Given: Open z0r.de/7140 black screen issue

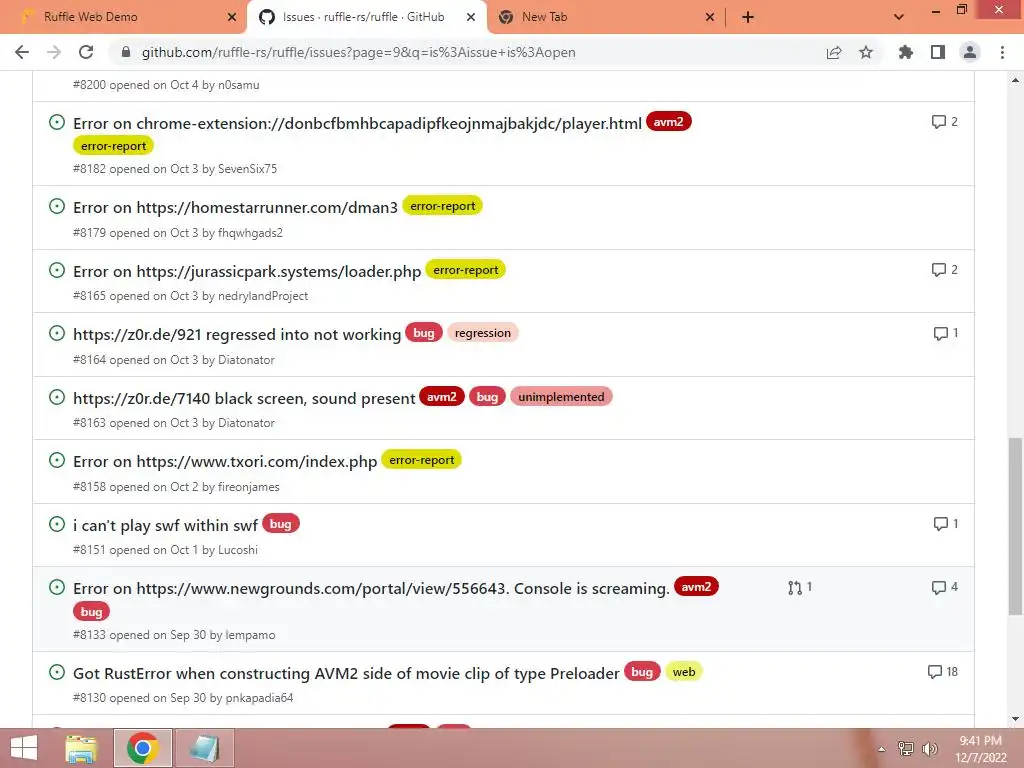Looking at the screenshot, I should (x=244, y=398).
